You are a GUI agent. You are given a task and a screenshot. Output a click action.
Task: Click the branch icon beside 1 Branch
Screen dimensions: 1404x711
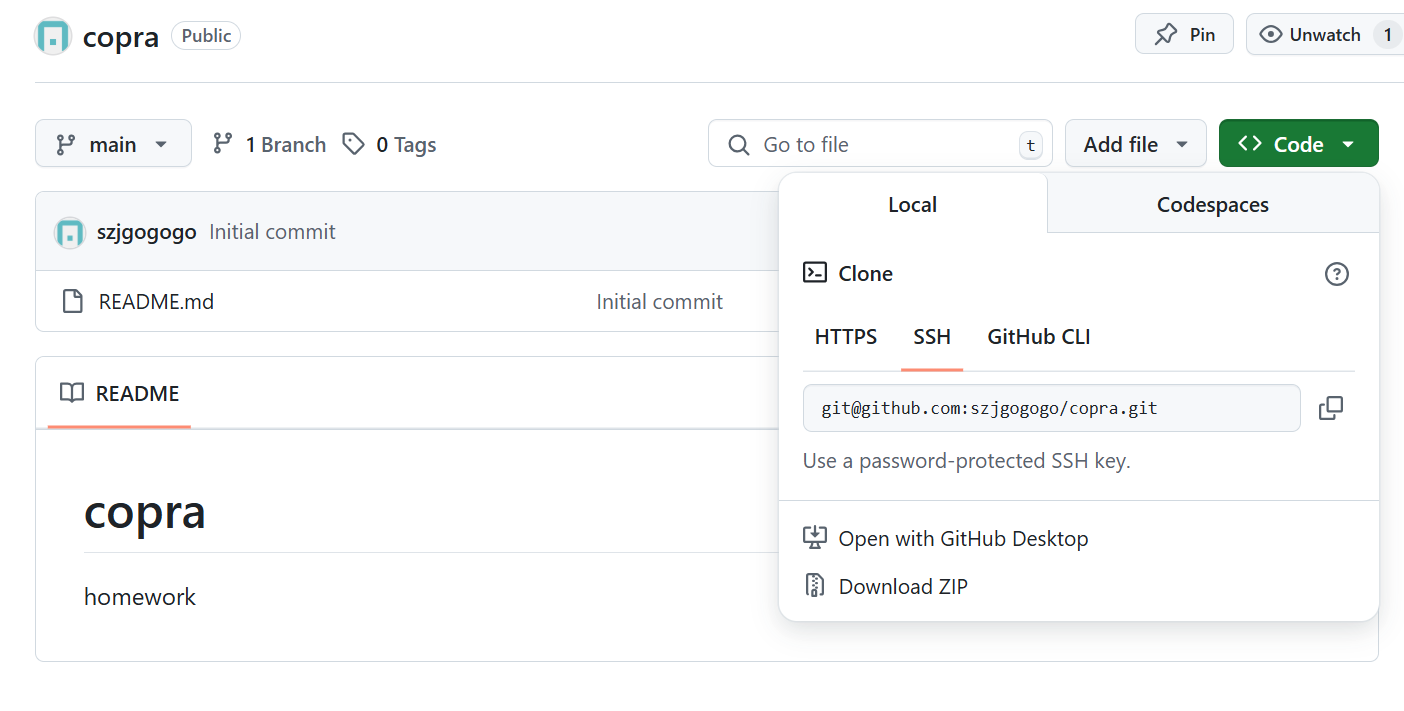coord(223,144)
